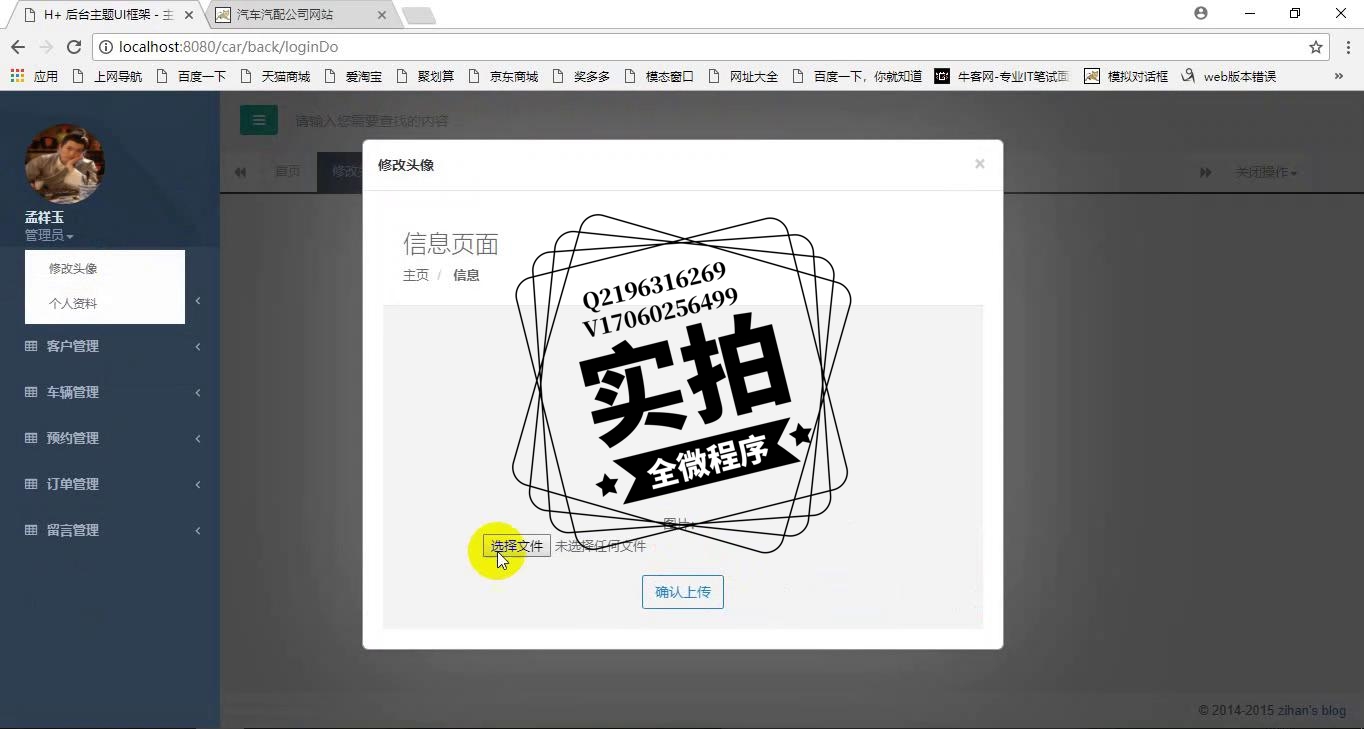Click the browser forward arrow

click(45, 47)
